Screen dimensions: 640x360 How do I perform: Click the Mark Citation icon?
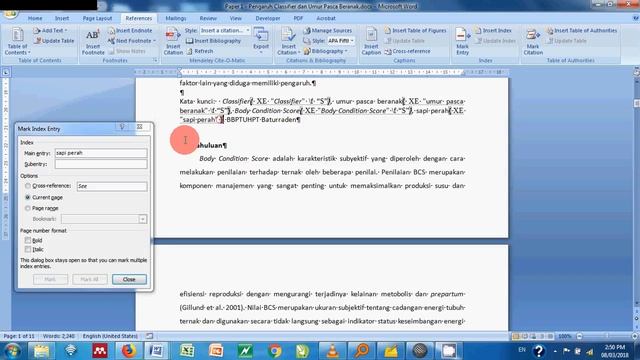pos(533,41)
